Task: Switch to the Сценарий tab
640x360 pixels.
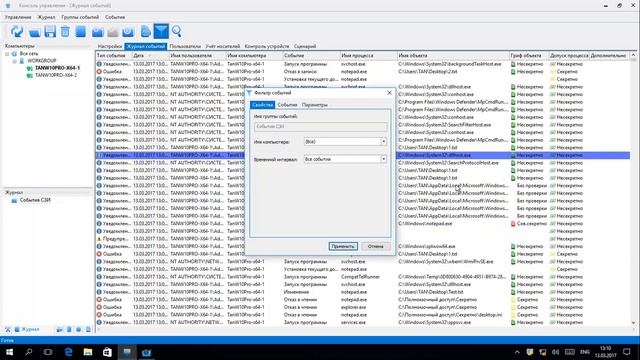Action: [x=305, y=47]
